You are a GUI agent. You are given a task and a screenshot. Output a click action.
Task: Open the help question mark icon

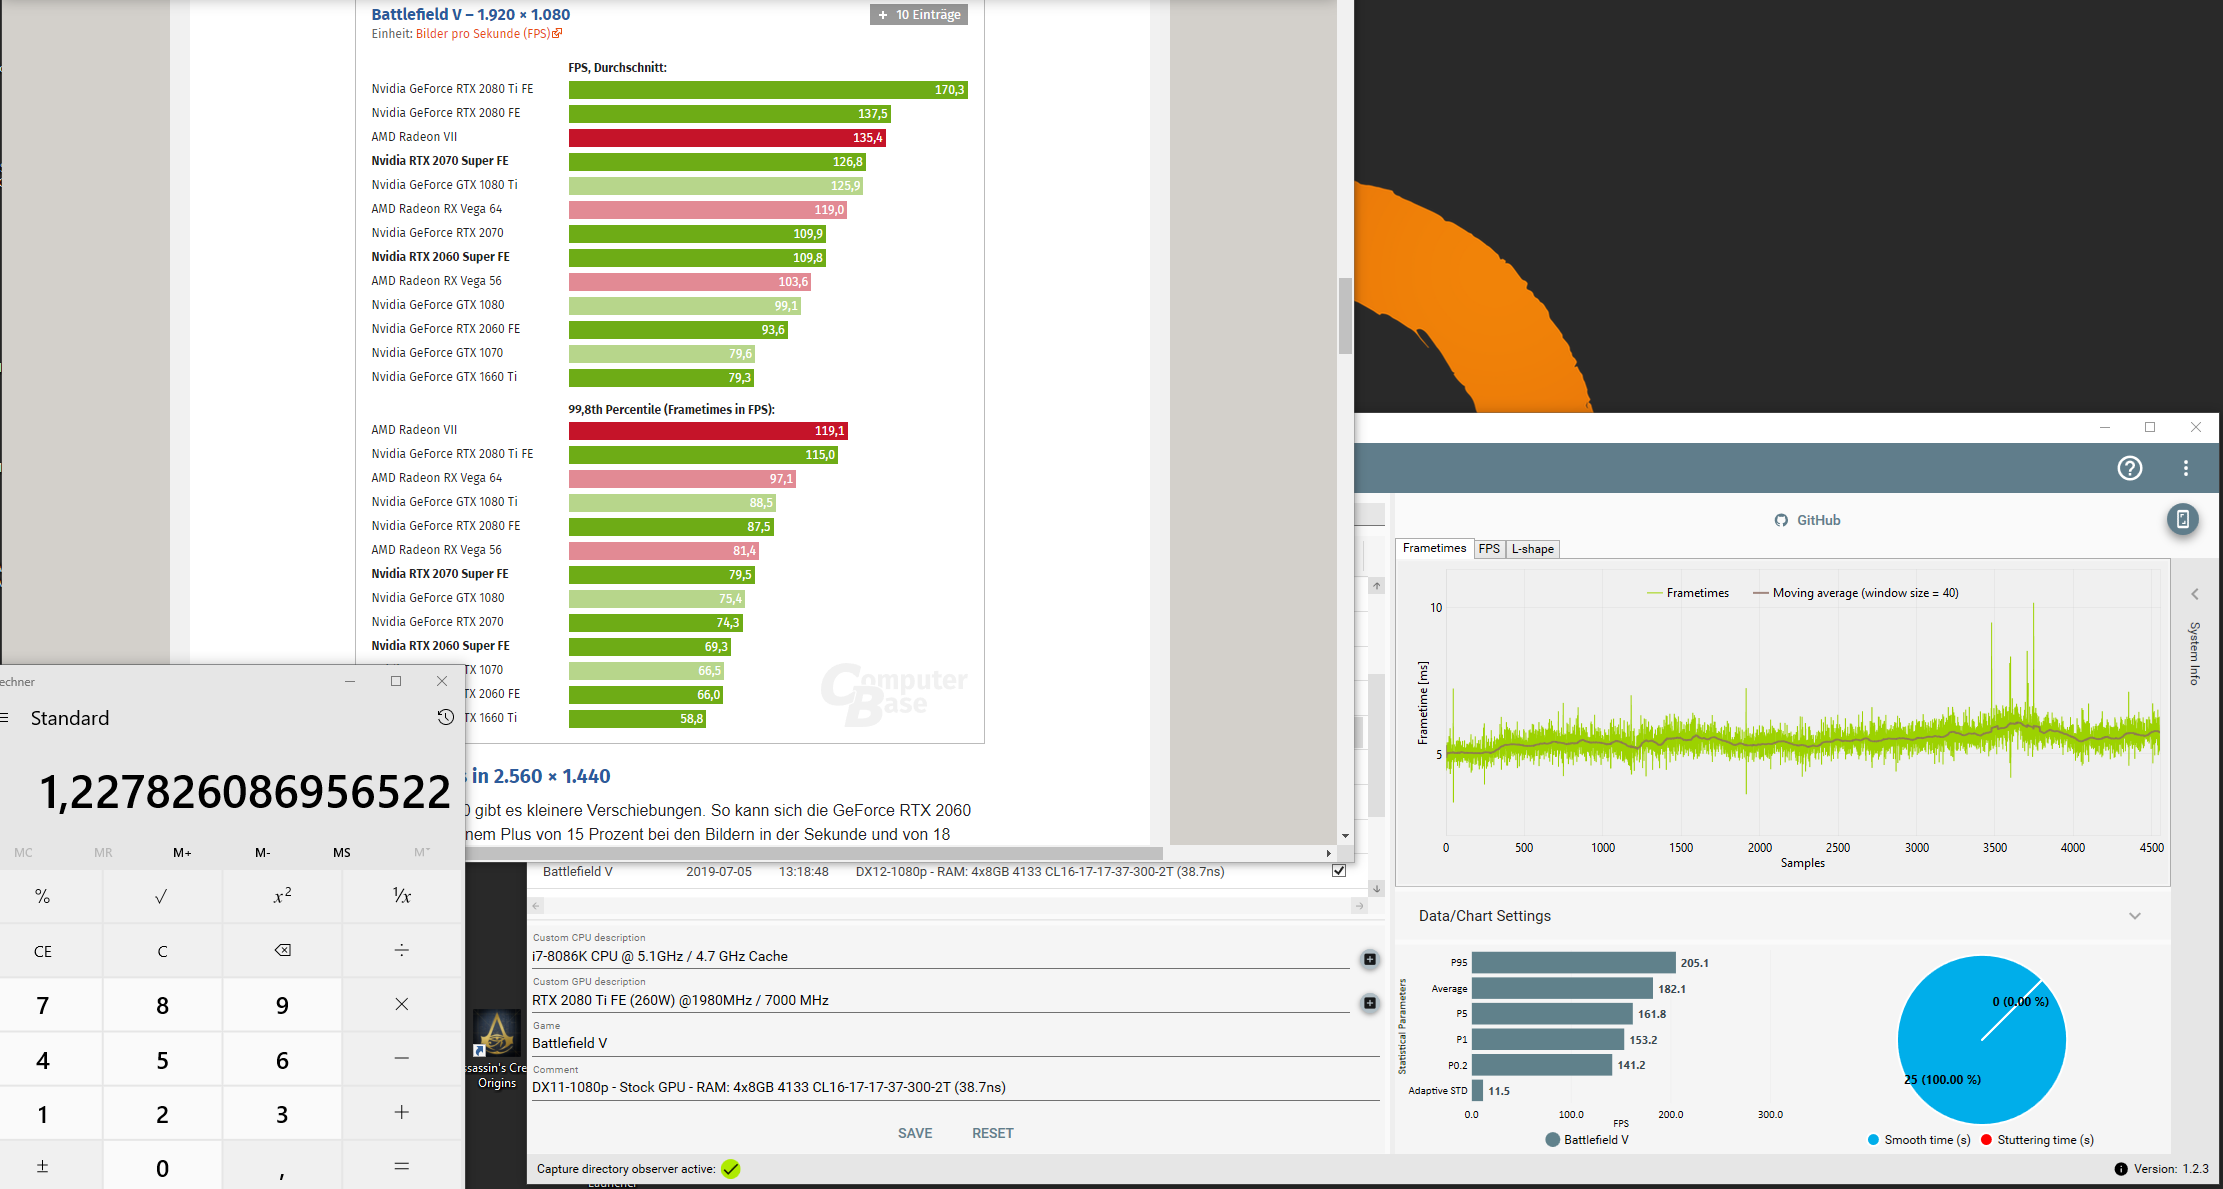(2129, 468)
